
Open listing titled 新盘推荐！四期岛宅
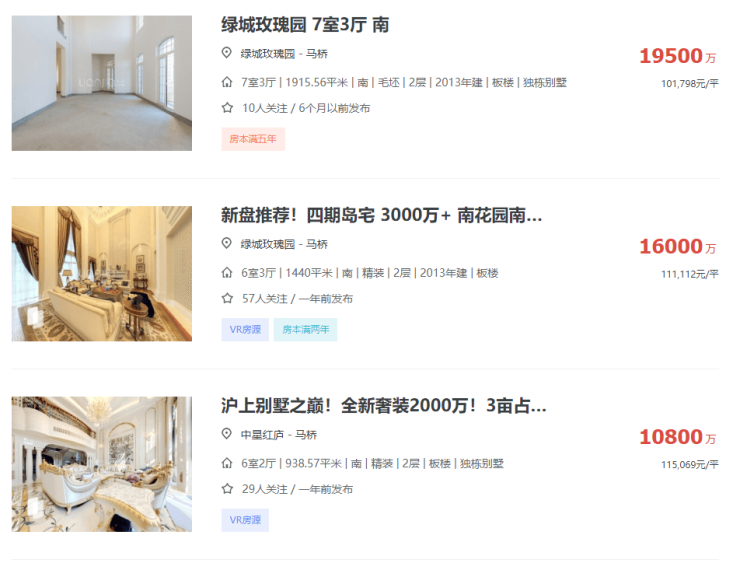381,215
